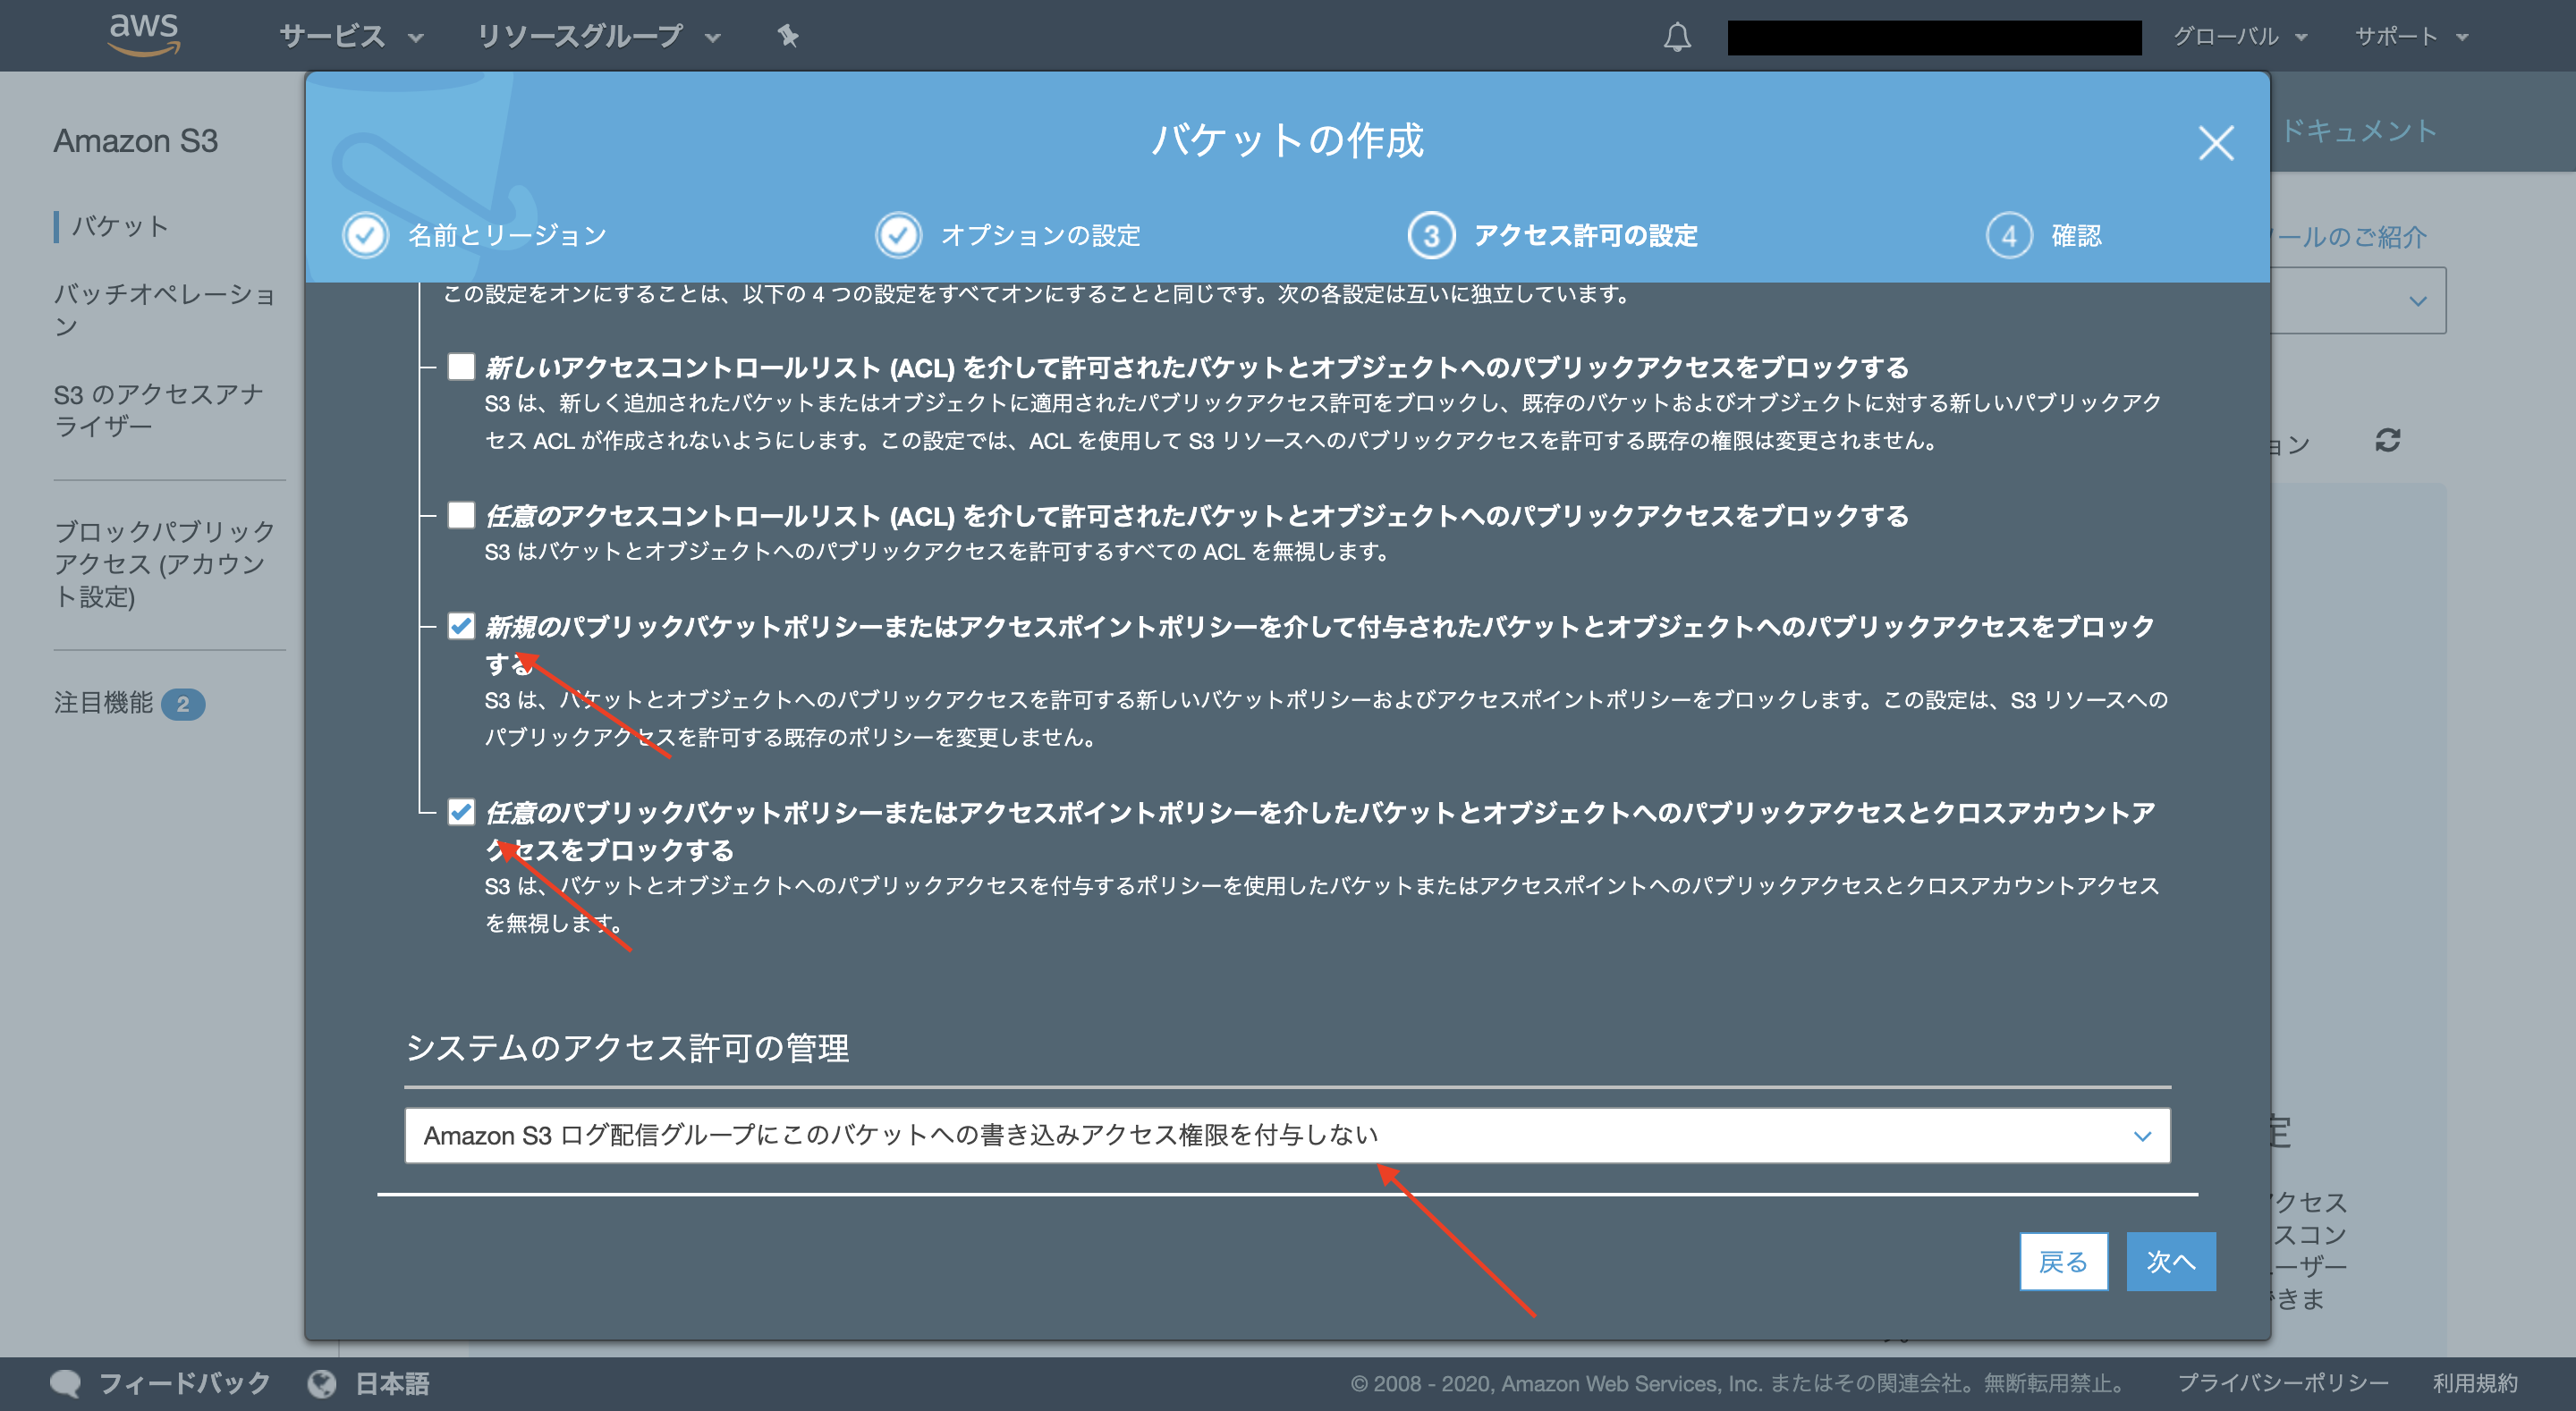Click the 注目機能 count badge 2
The width and height of the screenshot is (2576, 1411).
pyautogui.click(x=183, y=704)
